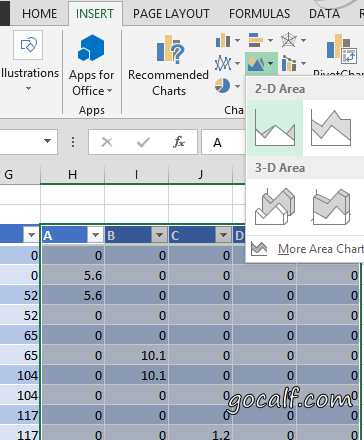Click the first 52 cell in column G
This screenshot has width=364, height=440.
(20, 296)
